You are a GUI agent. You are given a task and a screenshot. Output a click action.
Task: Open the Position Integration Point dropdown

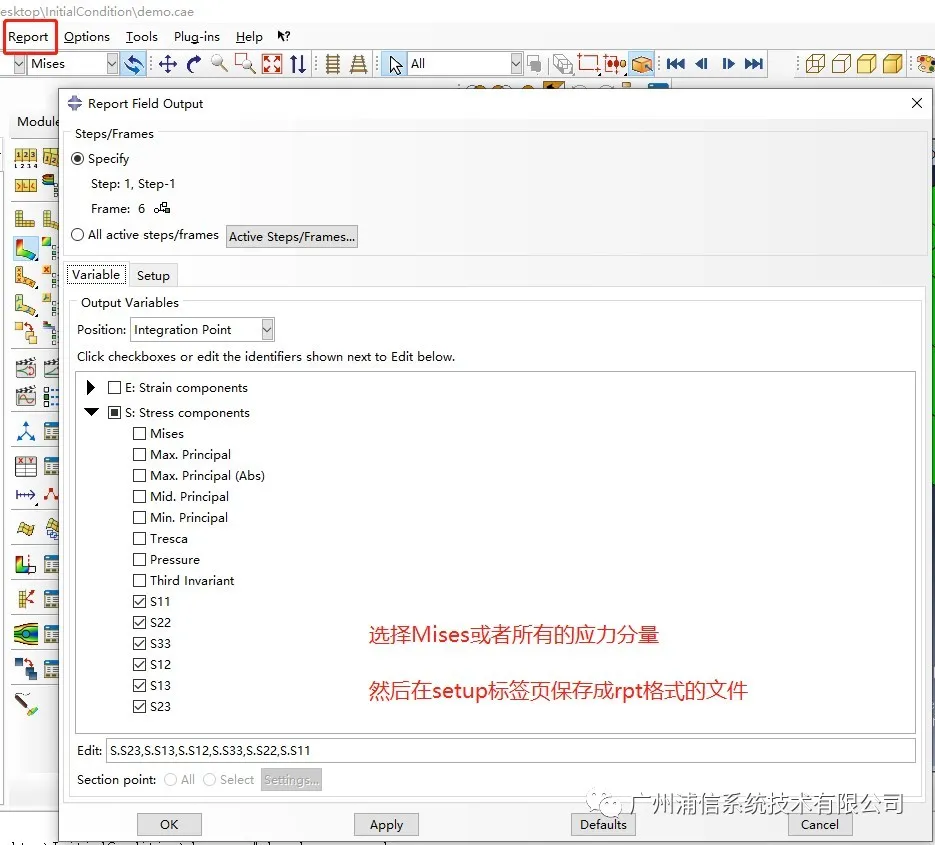click(202, 330)
